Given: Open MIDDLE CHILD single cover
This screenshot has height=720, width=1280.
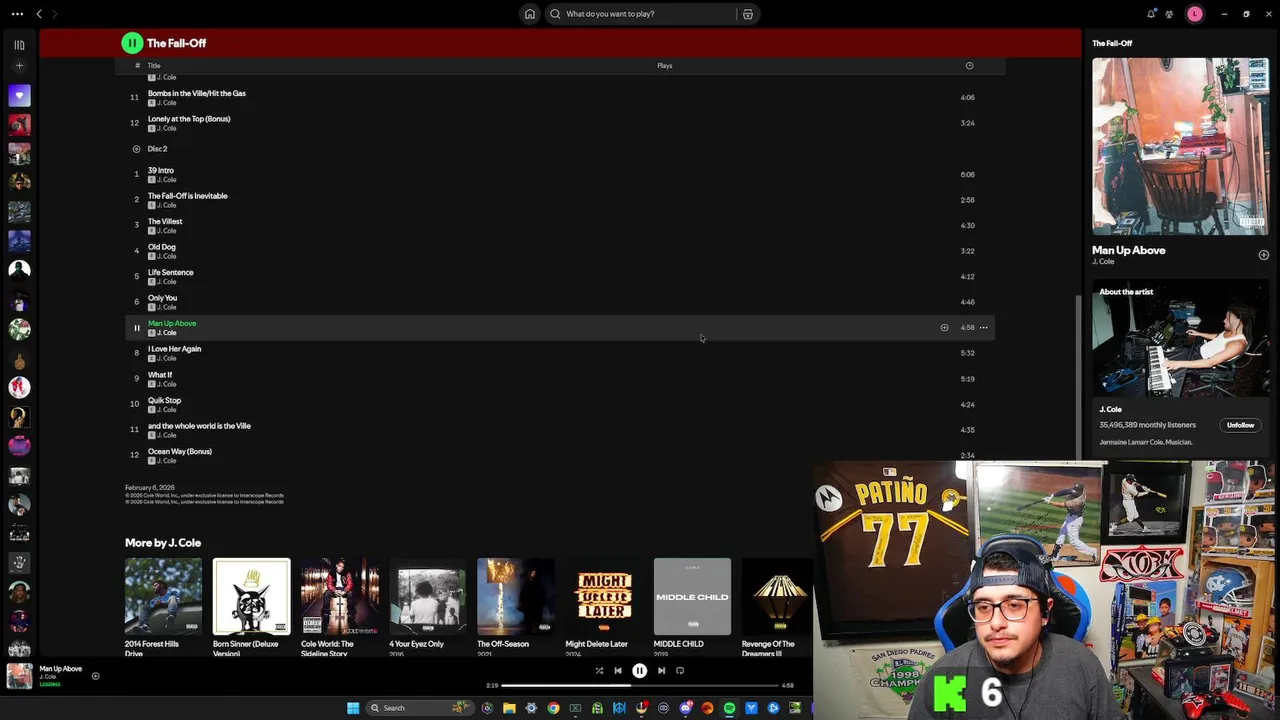Looking at the screenshot, I should 692,597.
